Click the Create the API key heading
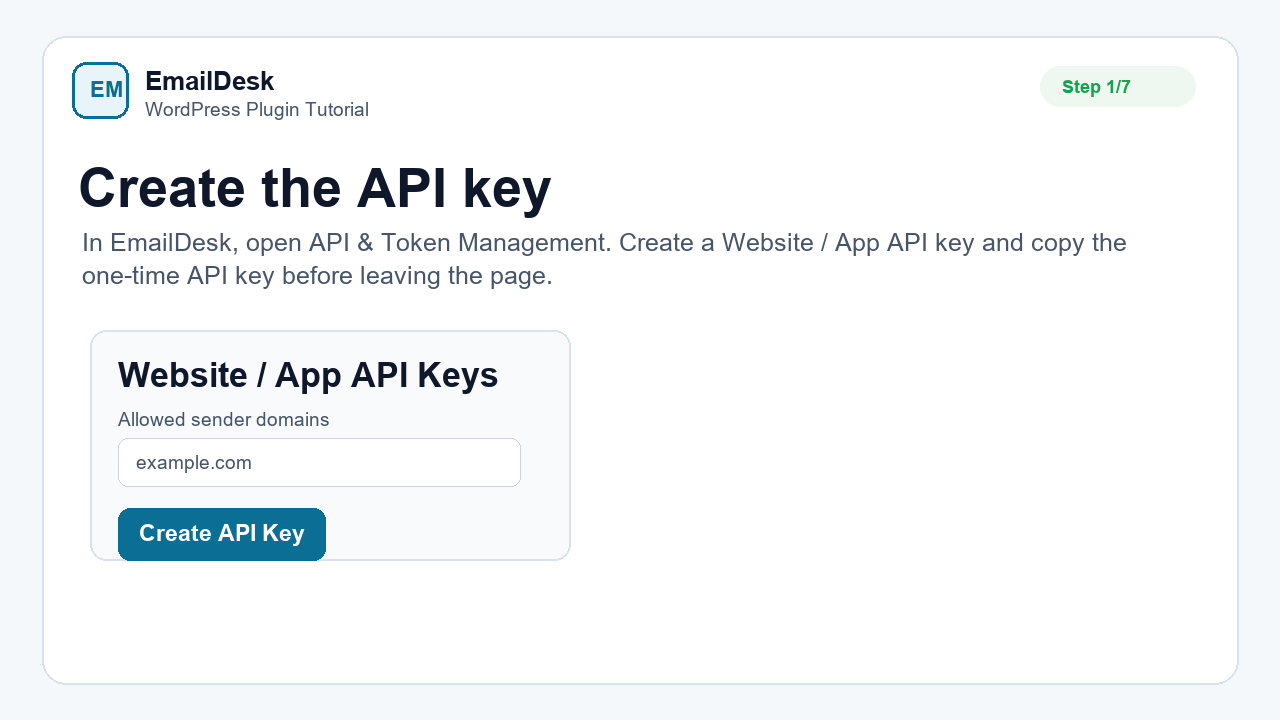Screen dimensions: 1280x720 pos(315,188)
